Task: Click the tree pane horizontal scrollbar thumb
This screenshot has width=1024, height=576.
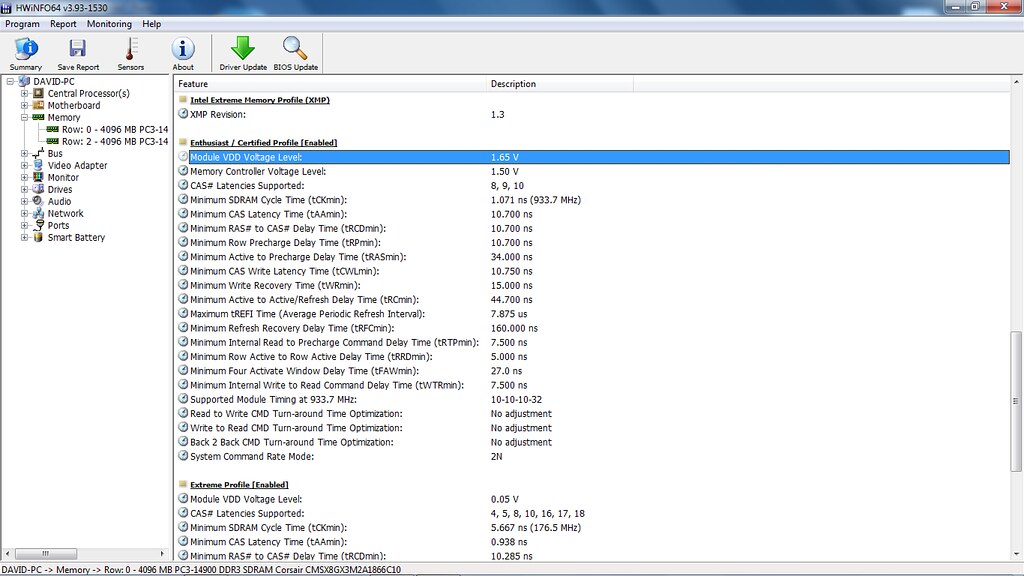Action: click(x=46, y=553)
